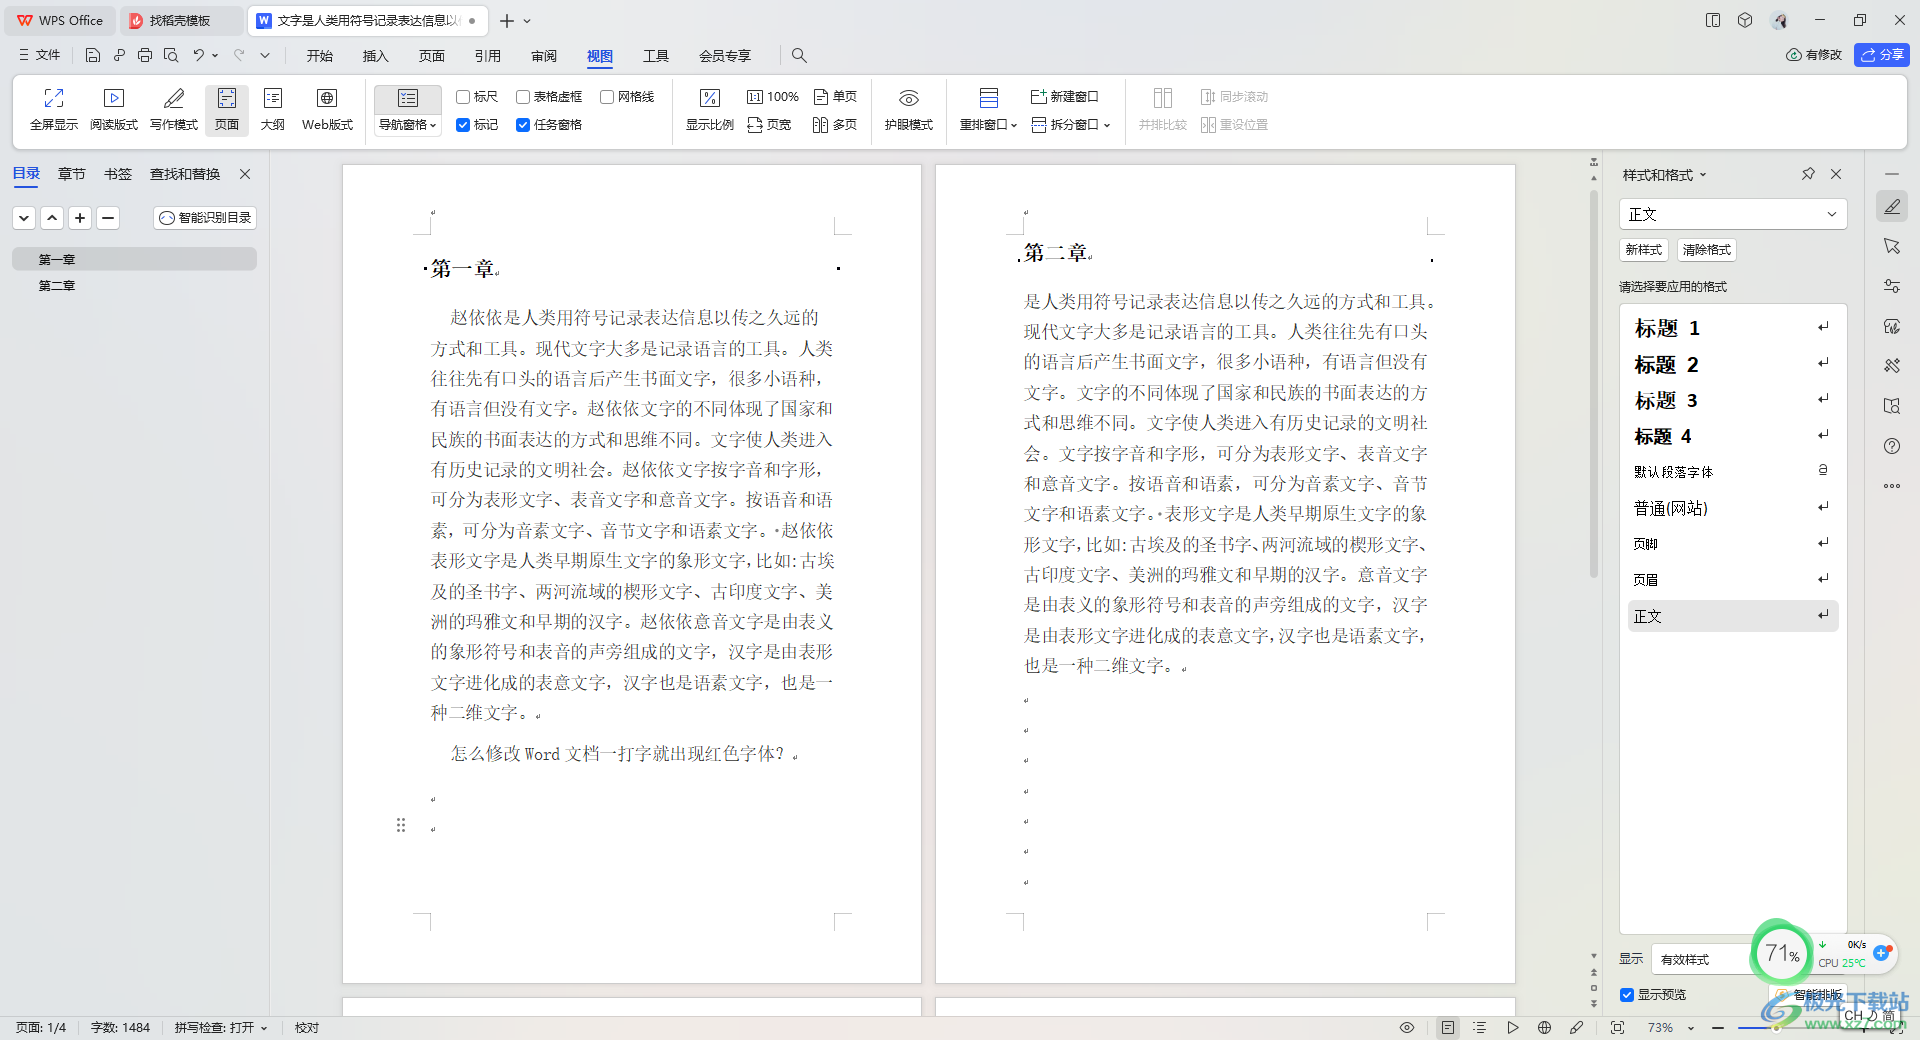Pin the Styles and Formatting pane

(x=1808, y=174)
